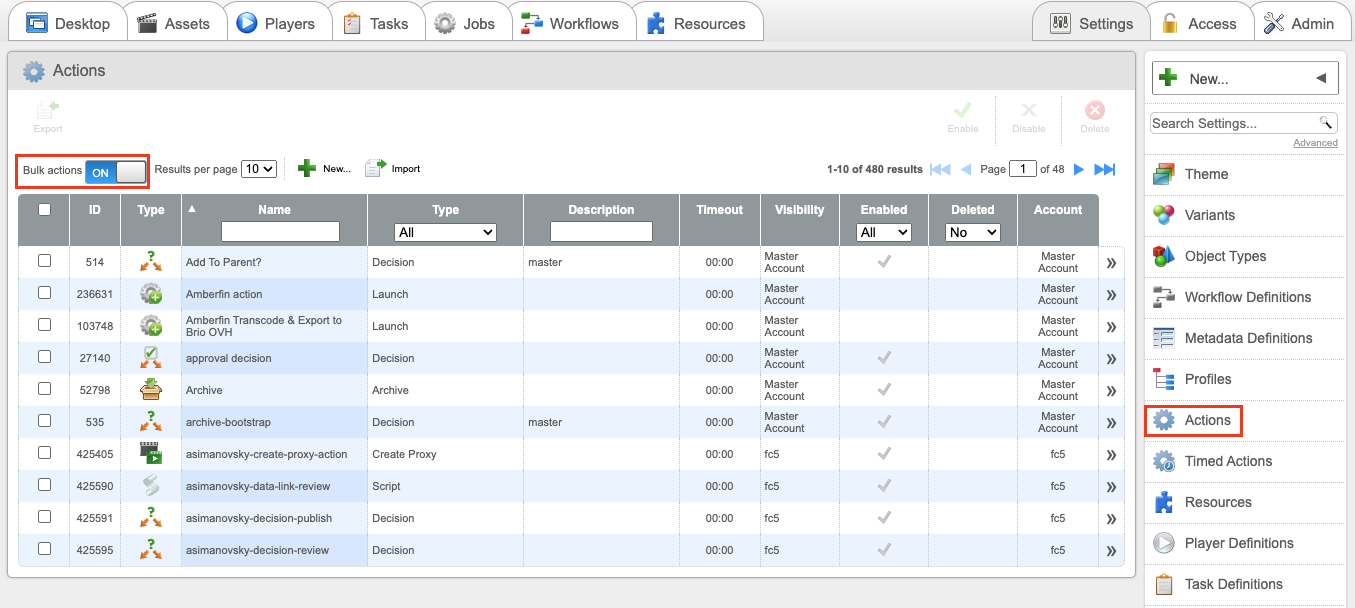Check asimanovsky-create-proxy-action row checkbox
The height and width of the screenshot is (608, 1355).
click(x=44, y=453)
